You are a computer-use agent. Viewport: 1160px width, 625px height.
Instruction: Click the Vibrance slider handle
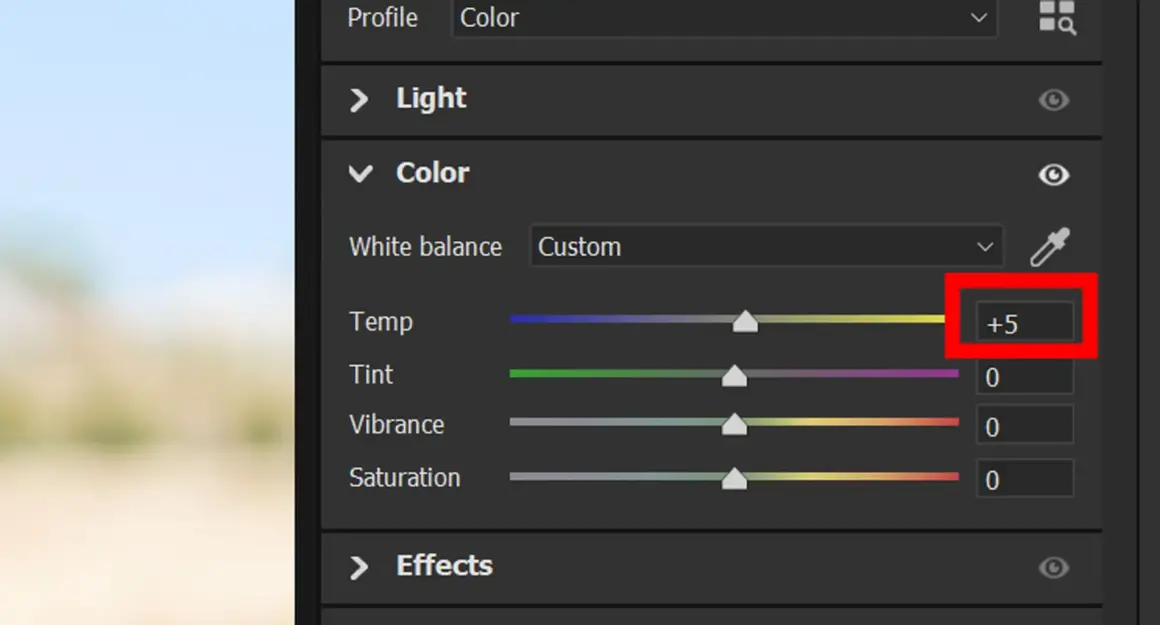tap(735, 425)
